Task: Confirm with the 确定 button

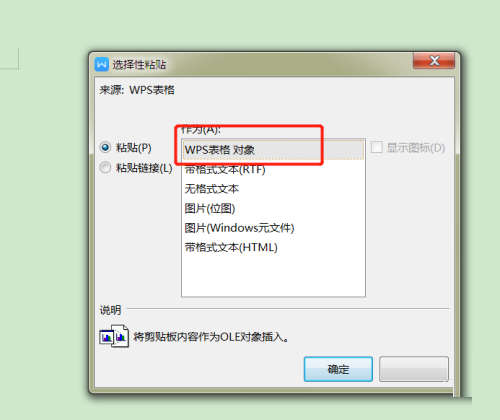Action: coord(338,369)
